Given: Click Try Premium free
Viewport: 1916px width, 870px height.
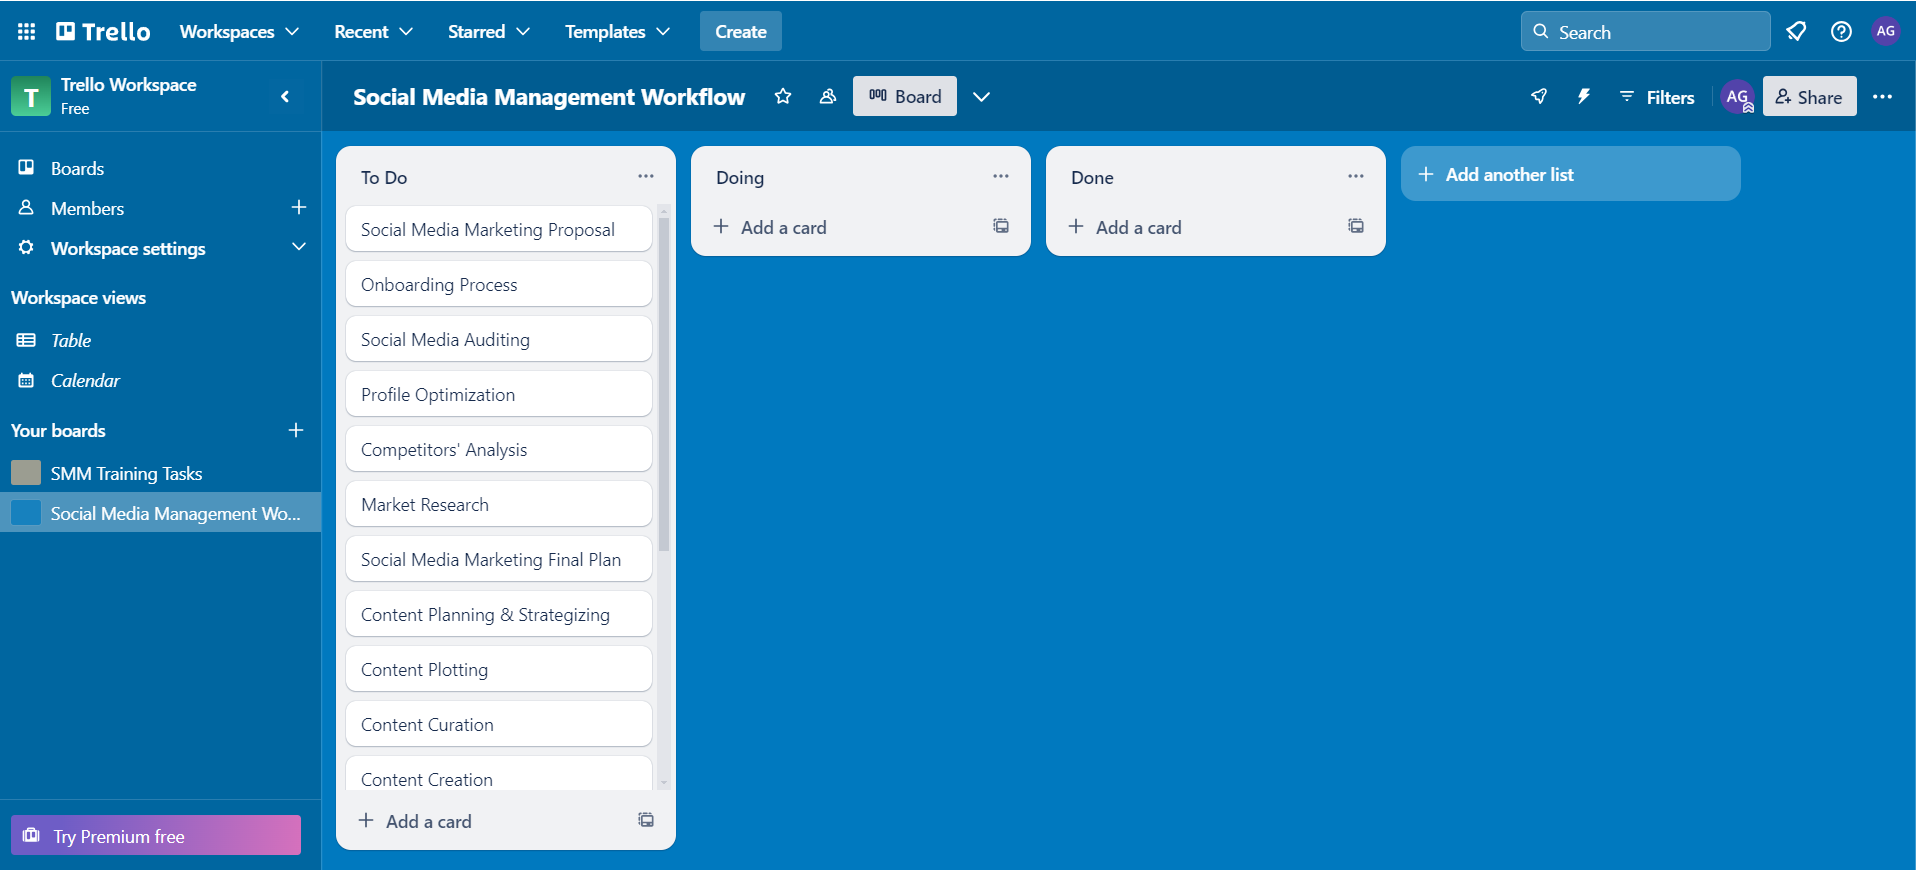Looking at the screenshot, I should 156,836.
